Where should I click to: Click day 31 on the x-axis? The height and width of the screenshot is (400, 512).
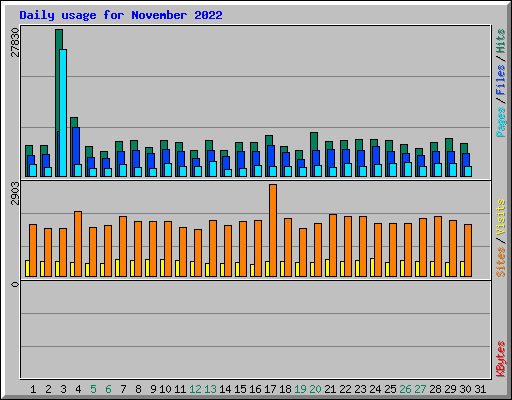480,389
